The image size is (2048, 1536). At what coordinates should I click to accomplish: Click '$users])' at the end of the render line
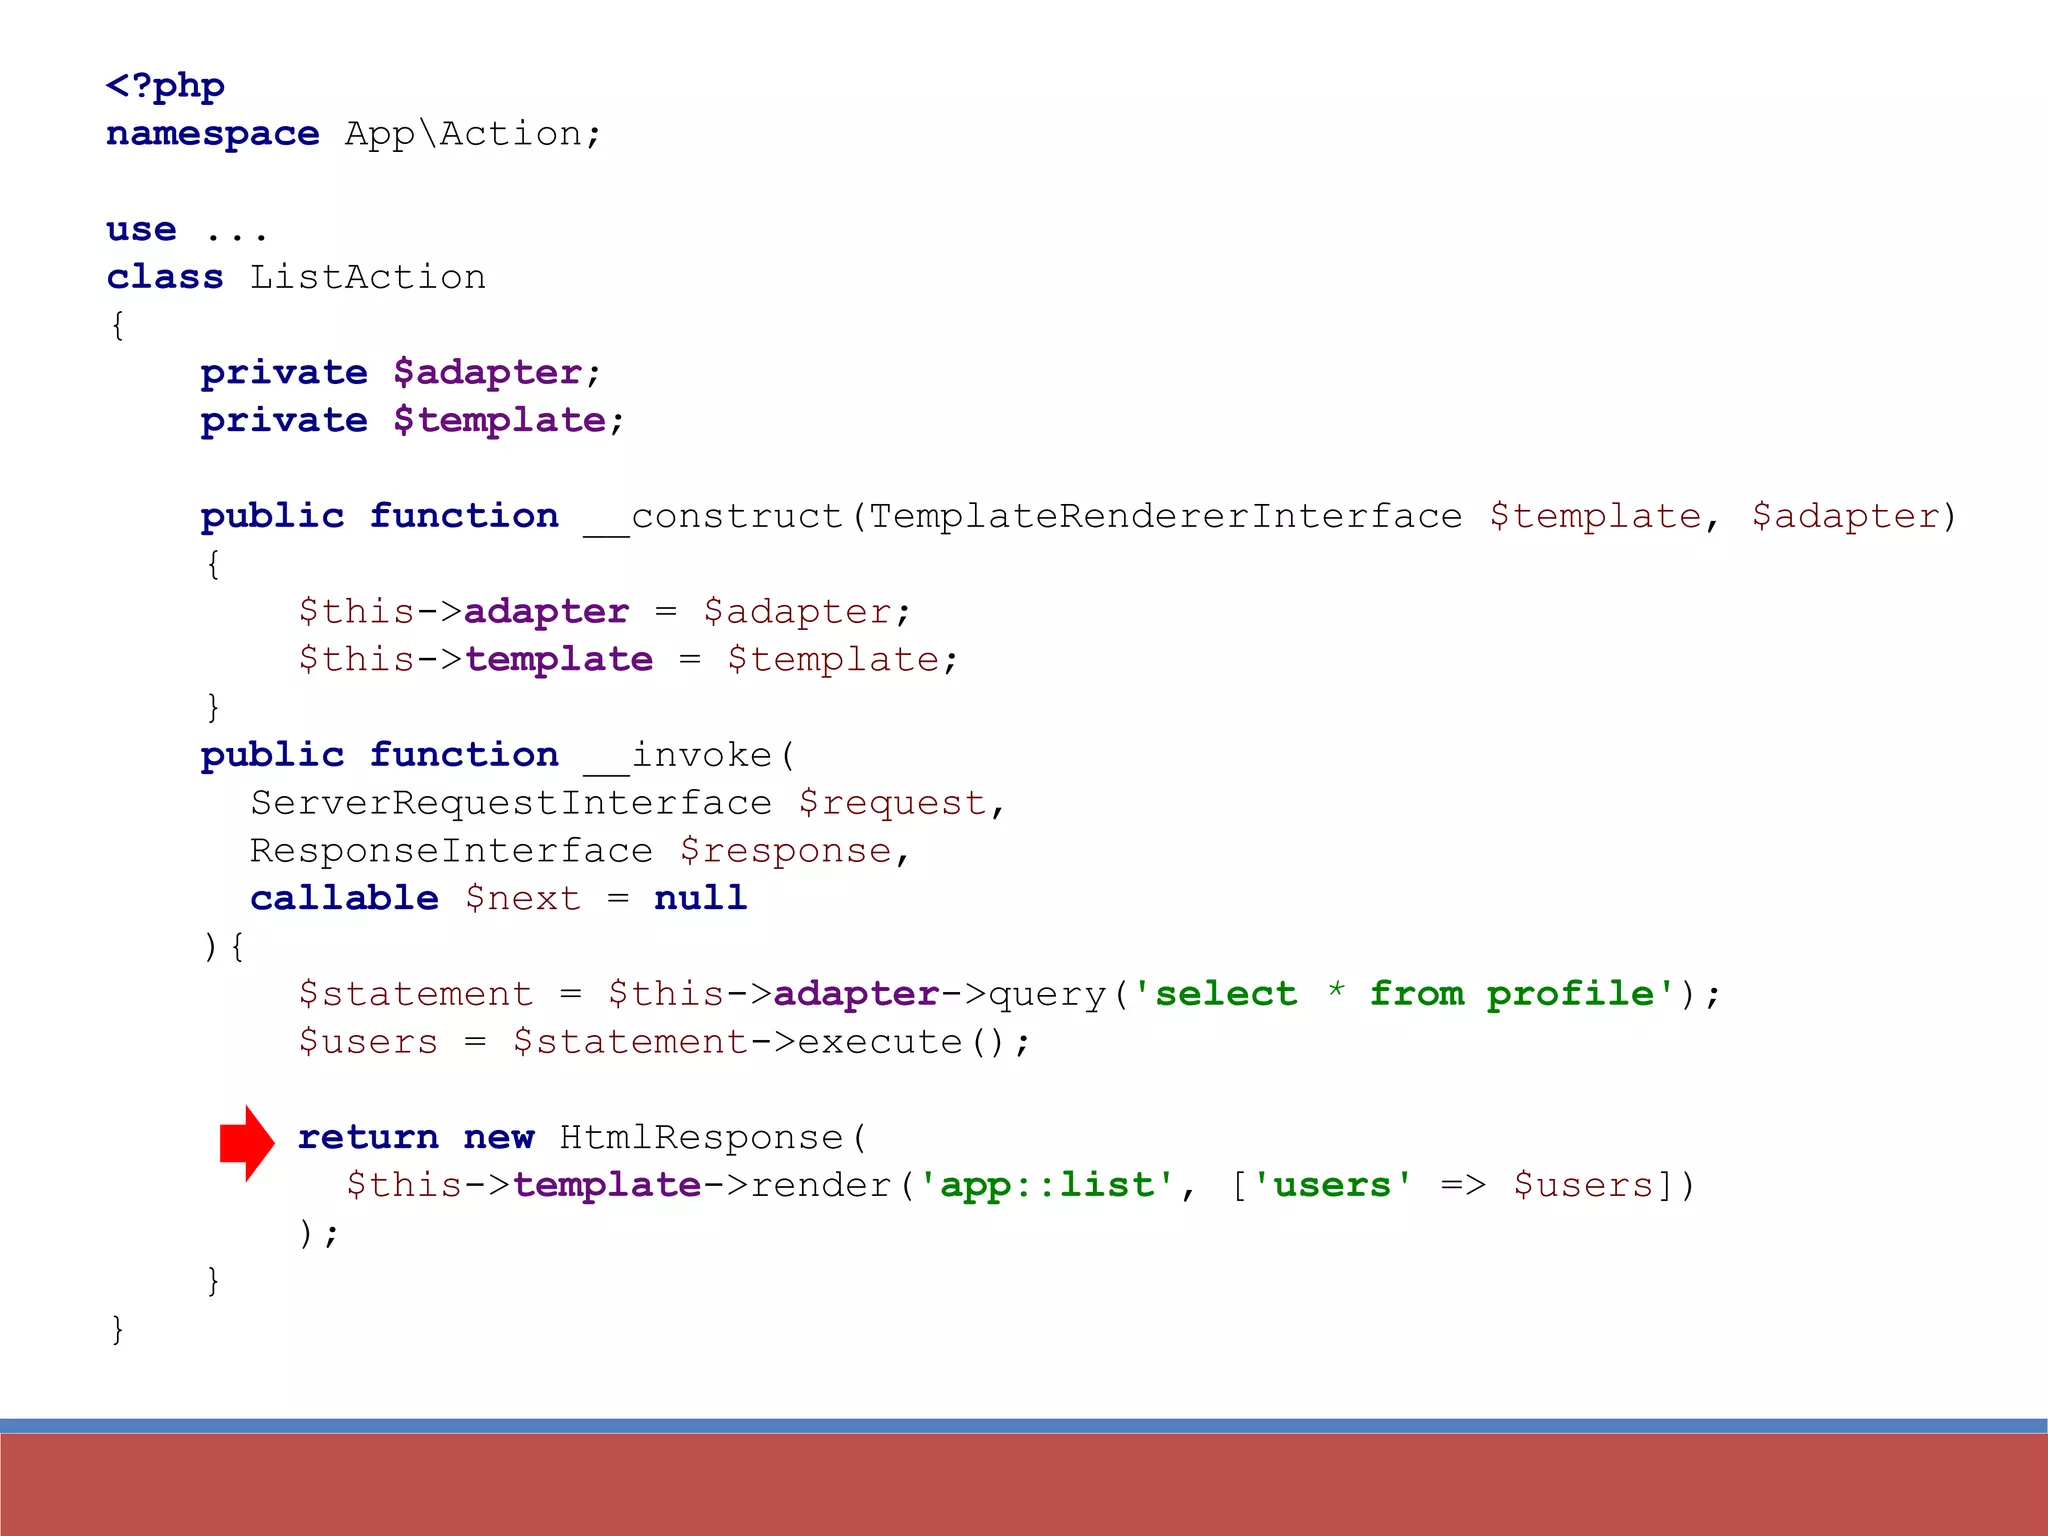point(1604,1185)
